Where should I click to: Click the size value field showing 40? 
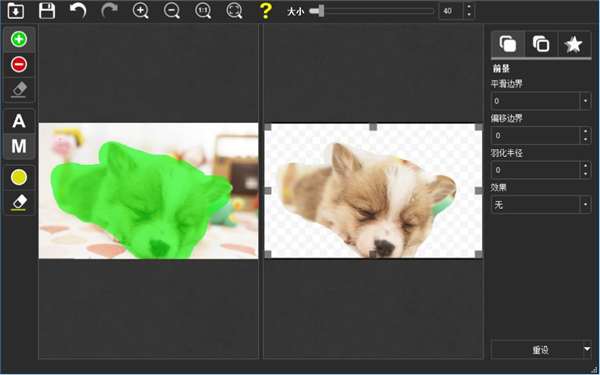point(451,11)
